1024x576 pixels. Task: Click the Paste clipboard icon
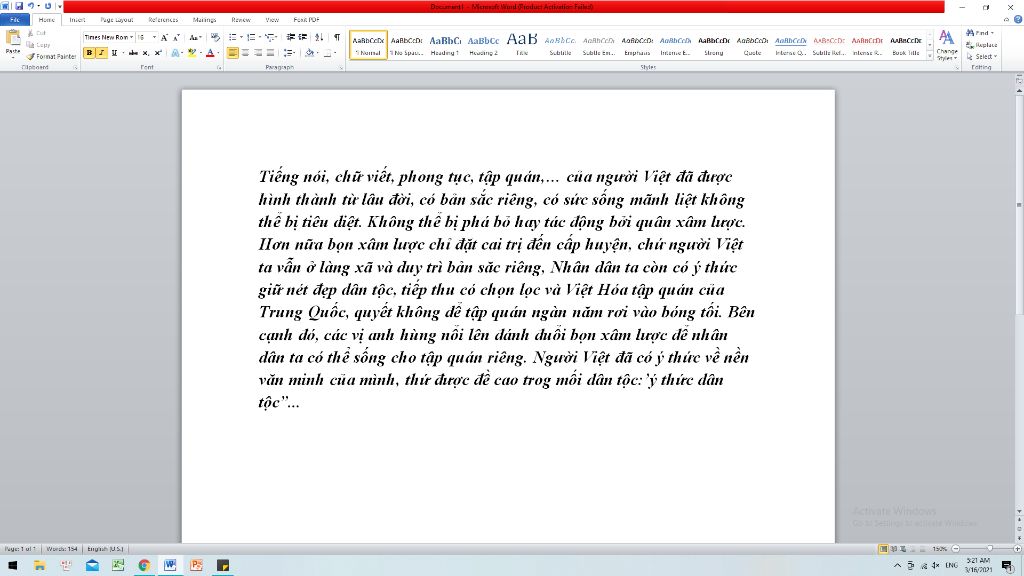coord(12,37)
